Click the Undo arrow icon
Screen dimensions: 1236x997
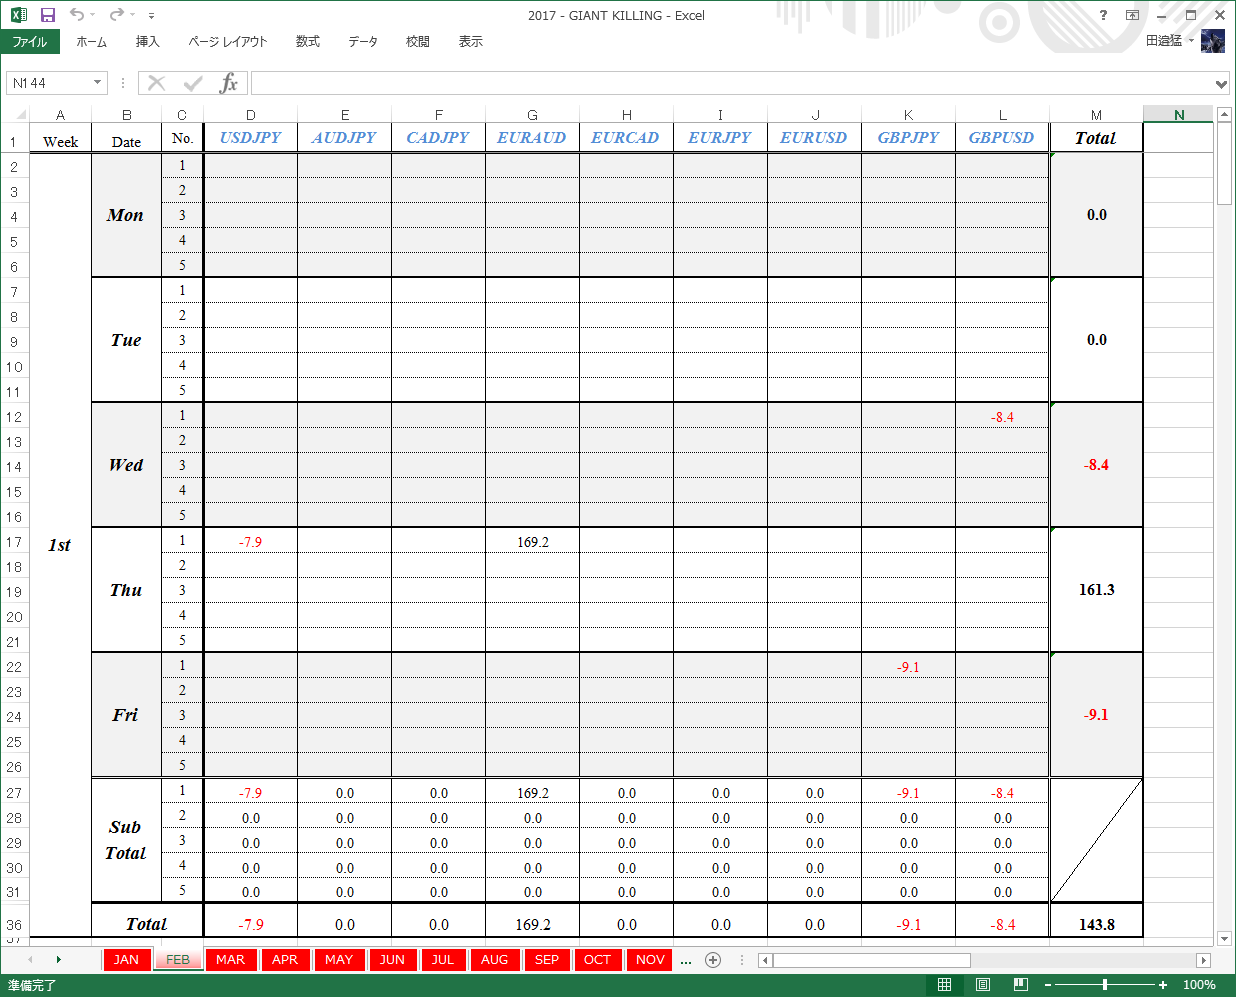tap(77, 15)
